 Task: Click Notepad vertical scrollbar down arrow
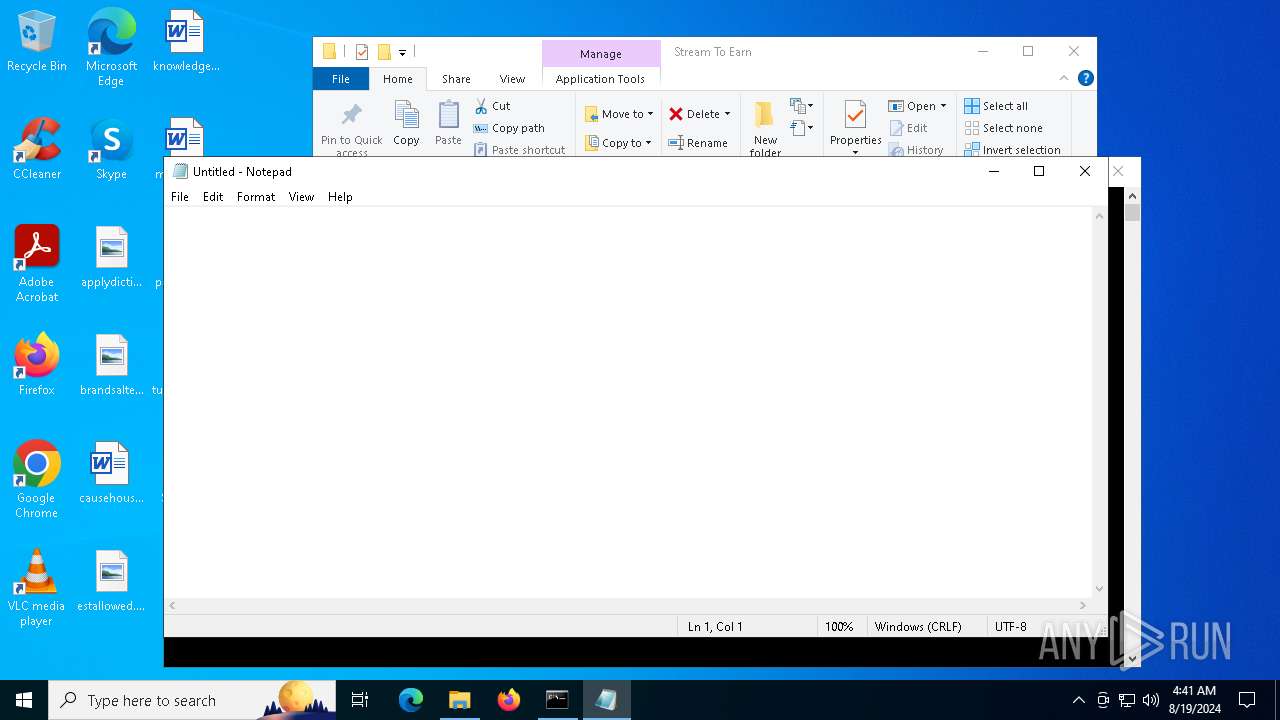[1099, 589]
